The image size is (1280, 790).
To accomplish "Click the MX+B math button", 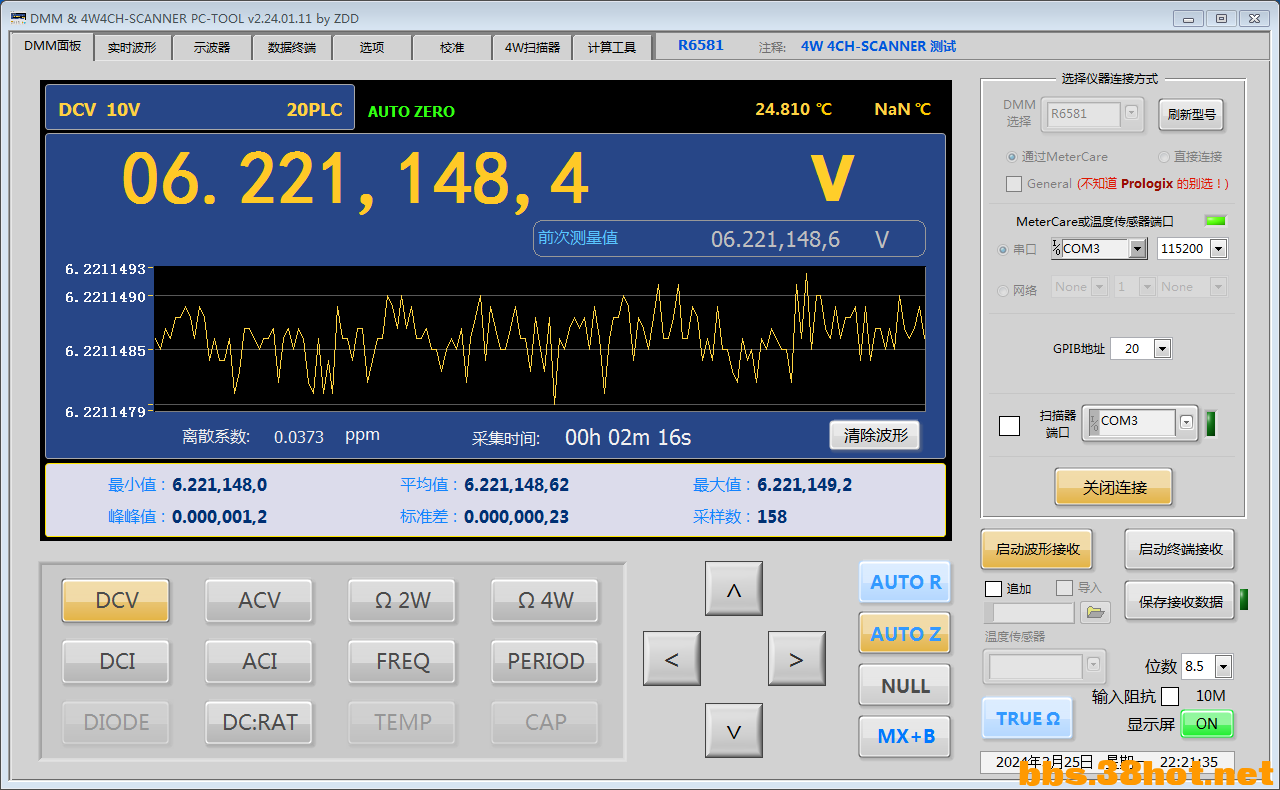I will [905, 737].
